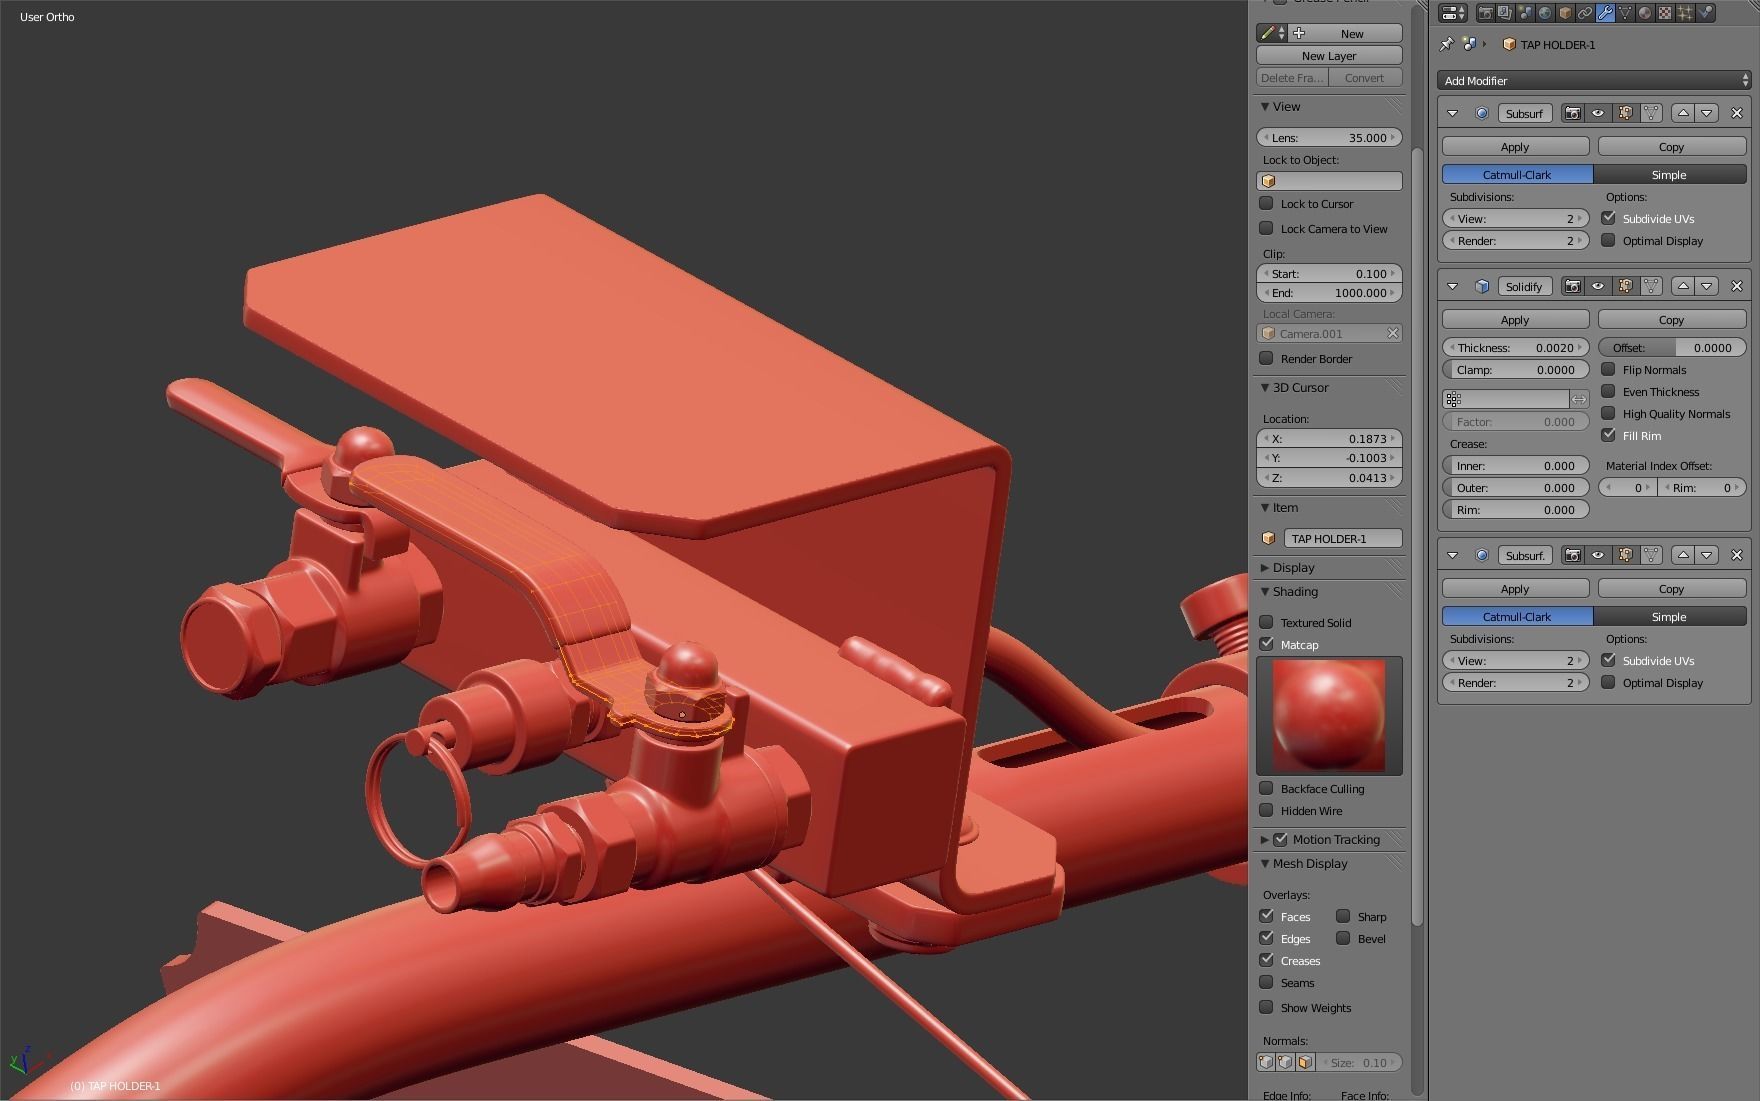
Task: Disable the Matcap checkbox
Action: [1266, 644]
